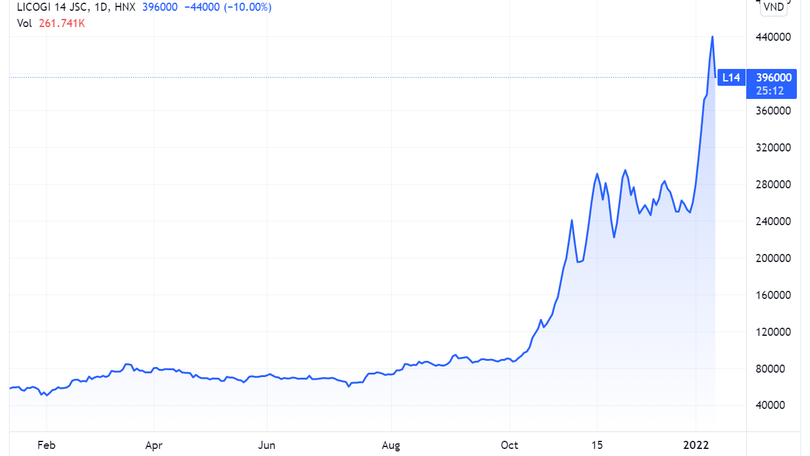Click the 280000 price axis label
This screenshot has width=810, height=456.
(774, 185)
